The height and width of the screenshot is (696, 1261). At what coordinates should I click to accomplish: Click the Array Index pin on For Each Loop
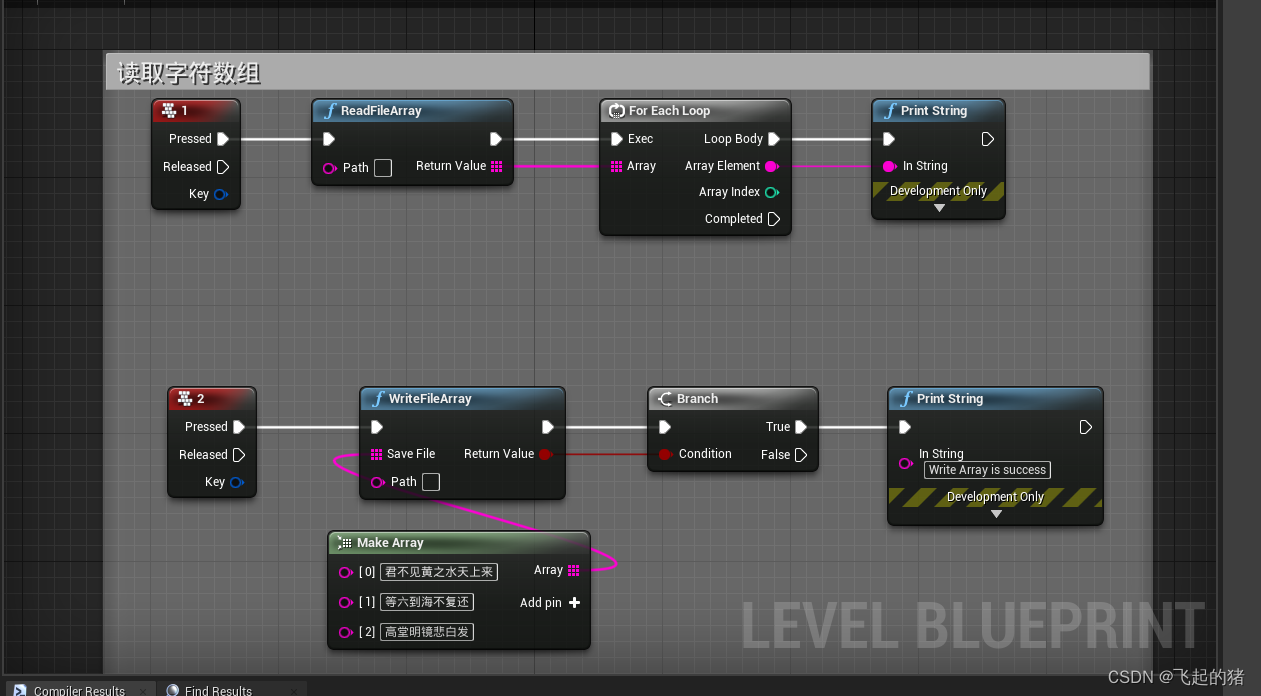pos(771,192)
